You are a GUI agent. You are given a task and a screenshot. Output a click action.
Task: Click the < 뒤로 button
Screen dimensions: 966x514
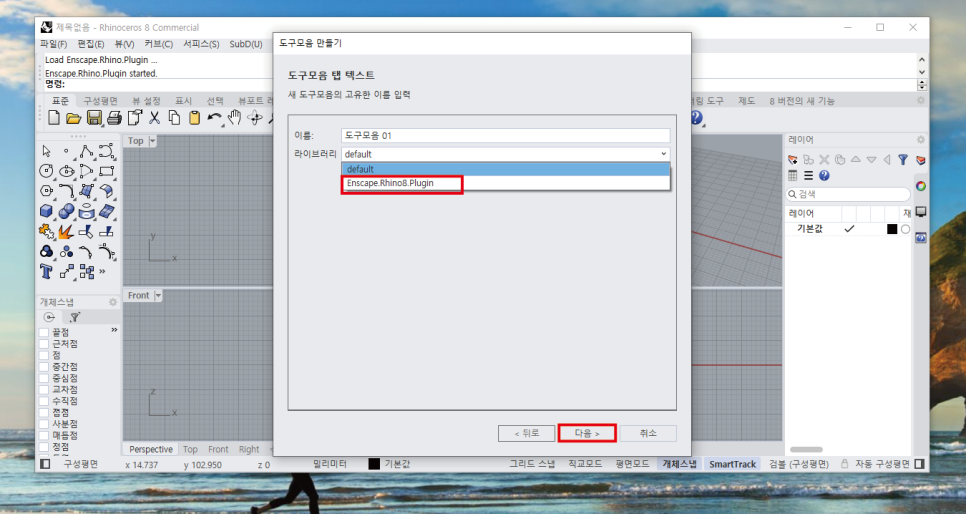coord(526,433)
